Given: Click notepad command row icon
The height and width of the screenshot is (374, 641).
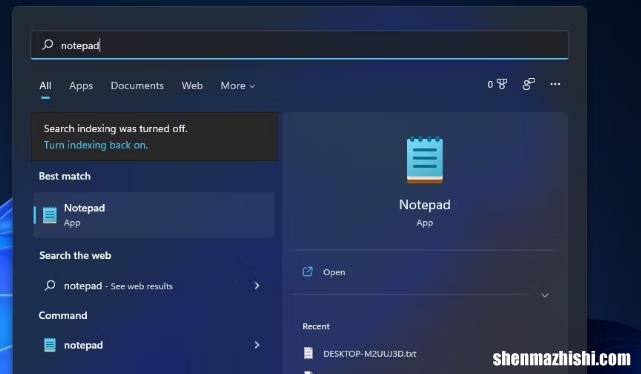Looking at the screenshot, I should (50, 345).
